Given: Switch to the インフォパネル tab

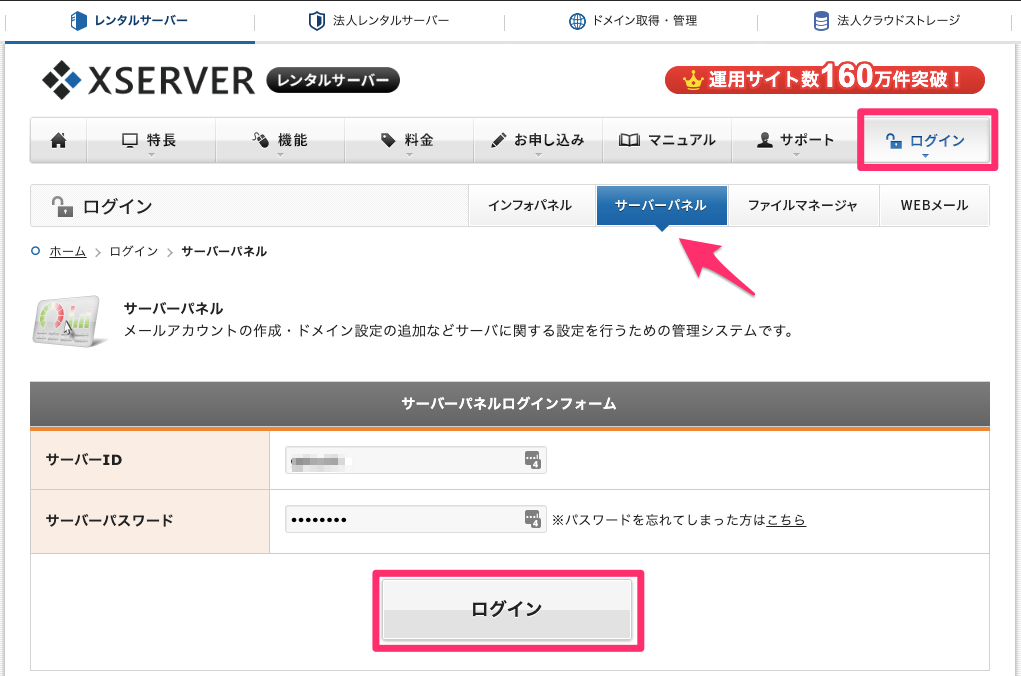Looking at the screenshot, I should click(x=531, y=205).
